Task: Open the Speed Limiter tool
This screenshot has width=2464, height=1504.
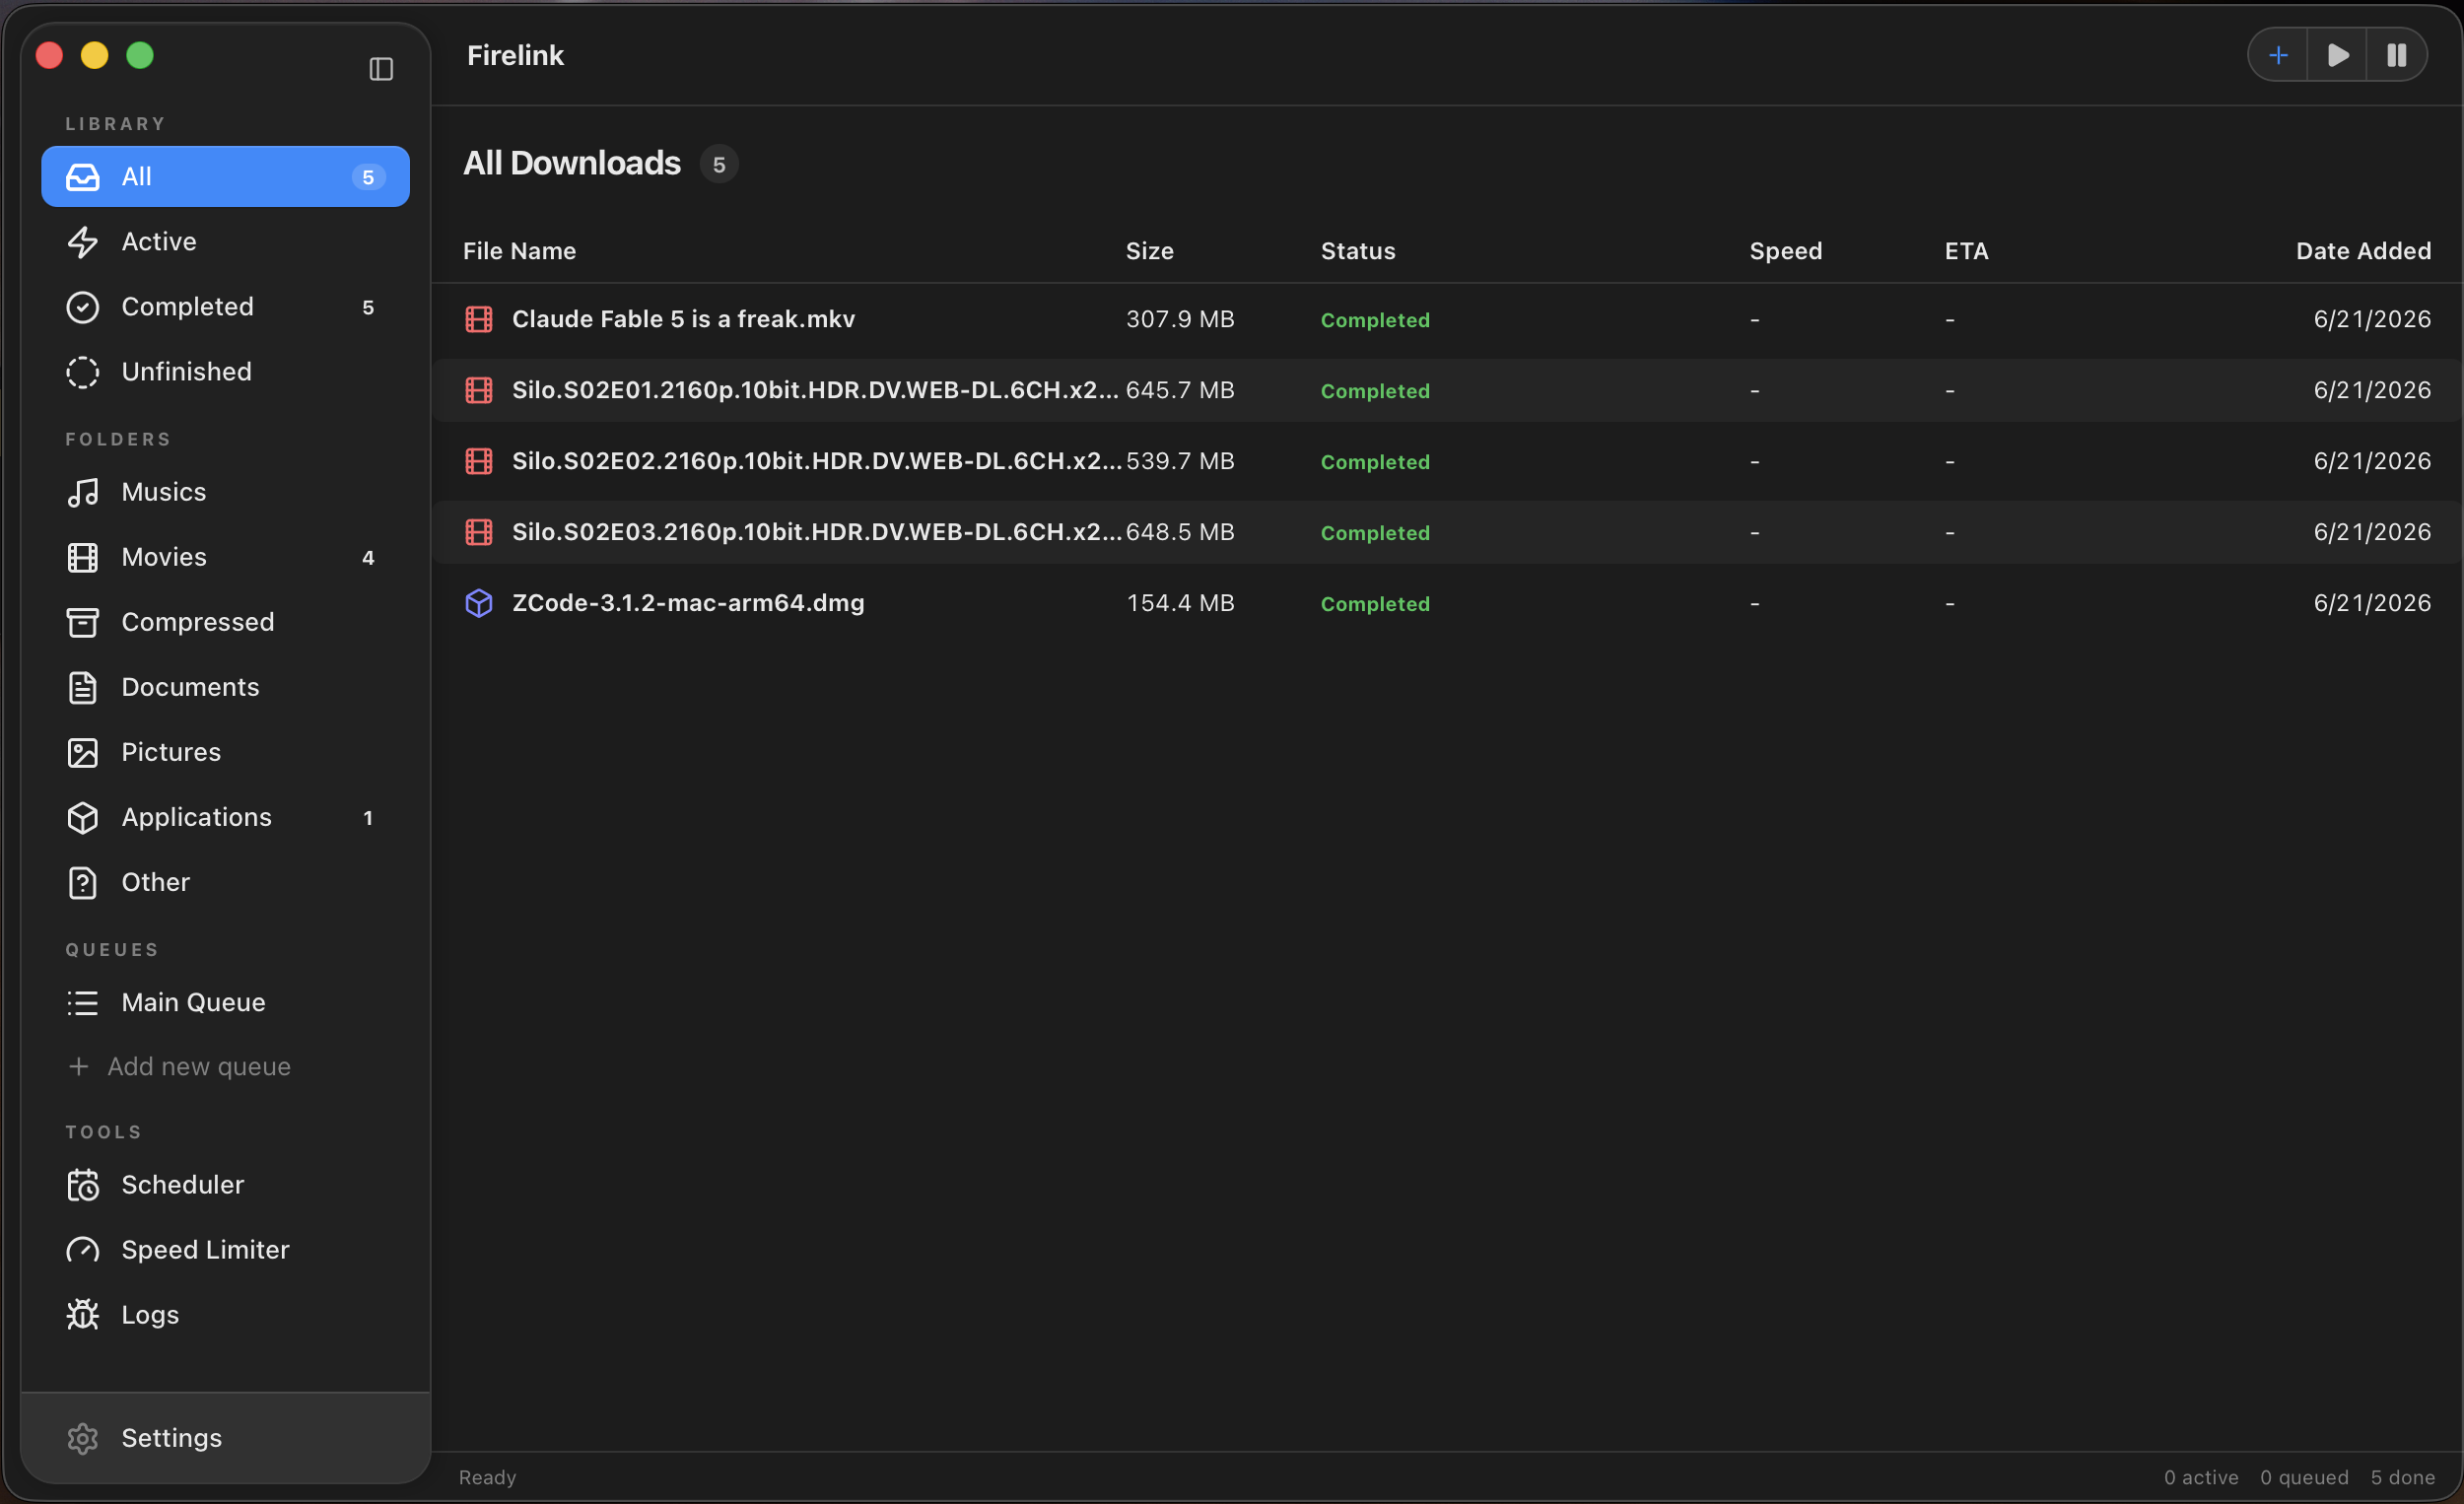Action: (225, 1250)
